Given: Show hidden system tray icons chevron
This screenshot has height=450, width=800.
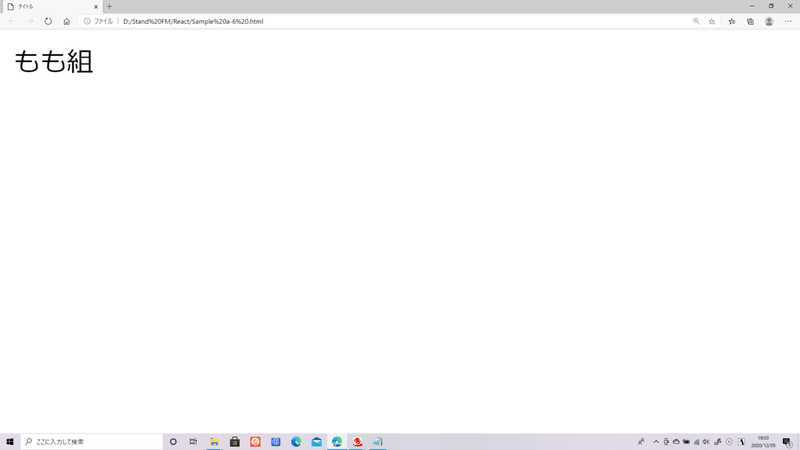Looking at the screenshot, I should point(656,442).
